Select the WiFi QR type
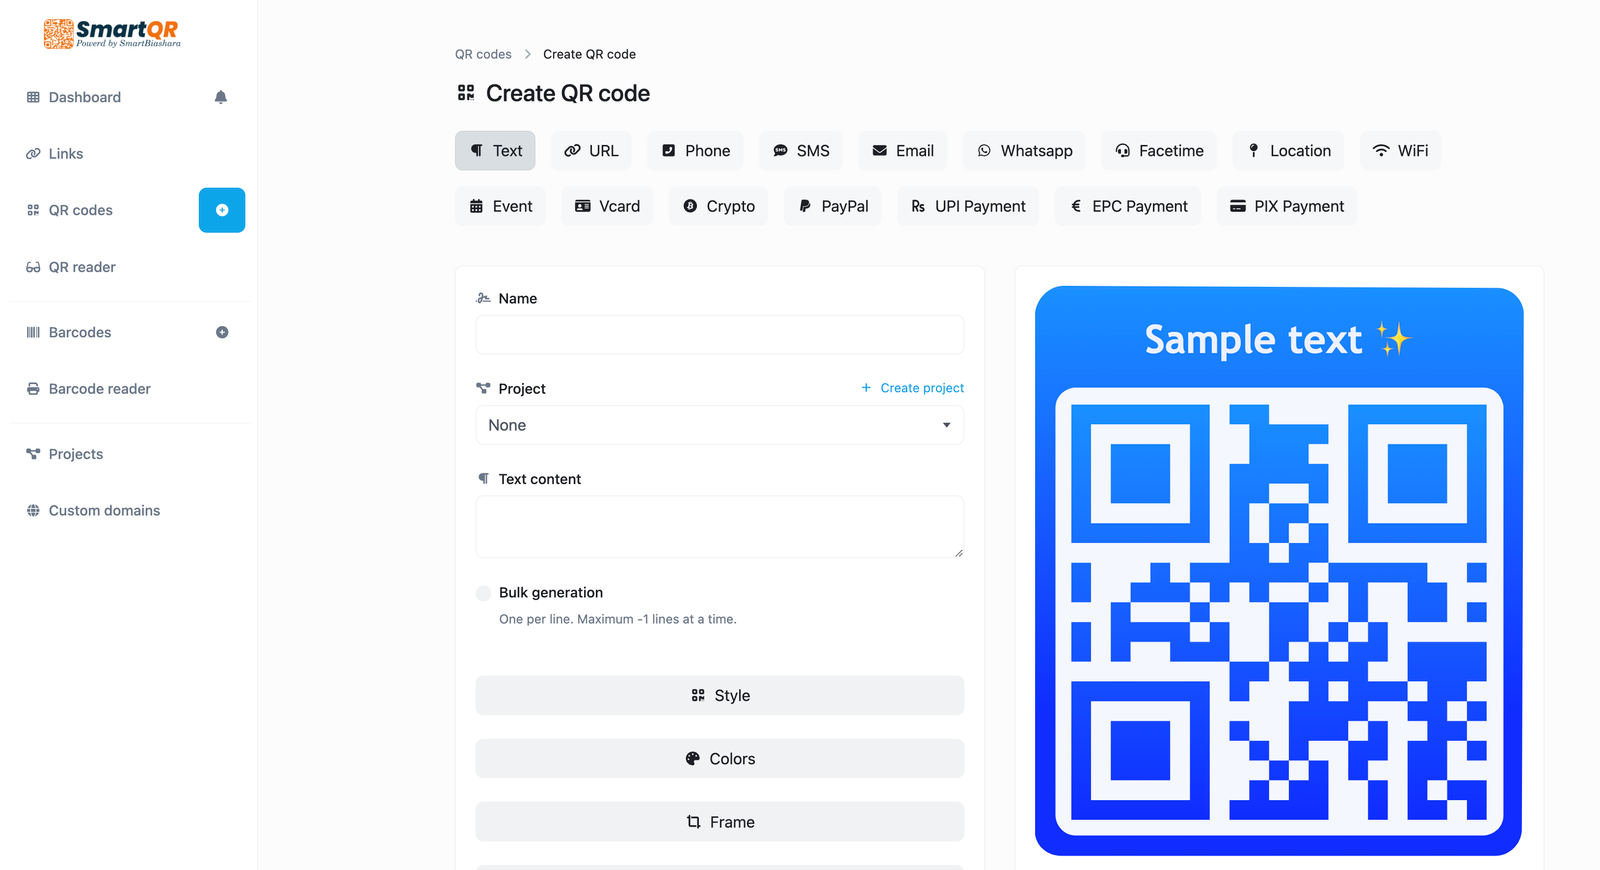Viewport: 1600px width, 870px height. 1400,151
